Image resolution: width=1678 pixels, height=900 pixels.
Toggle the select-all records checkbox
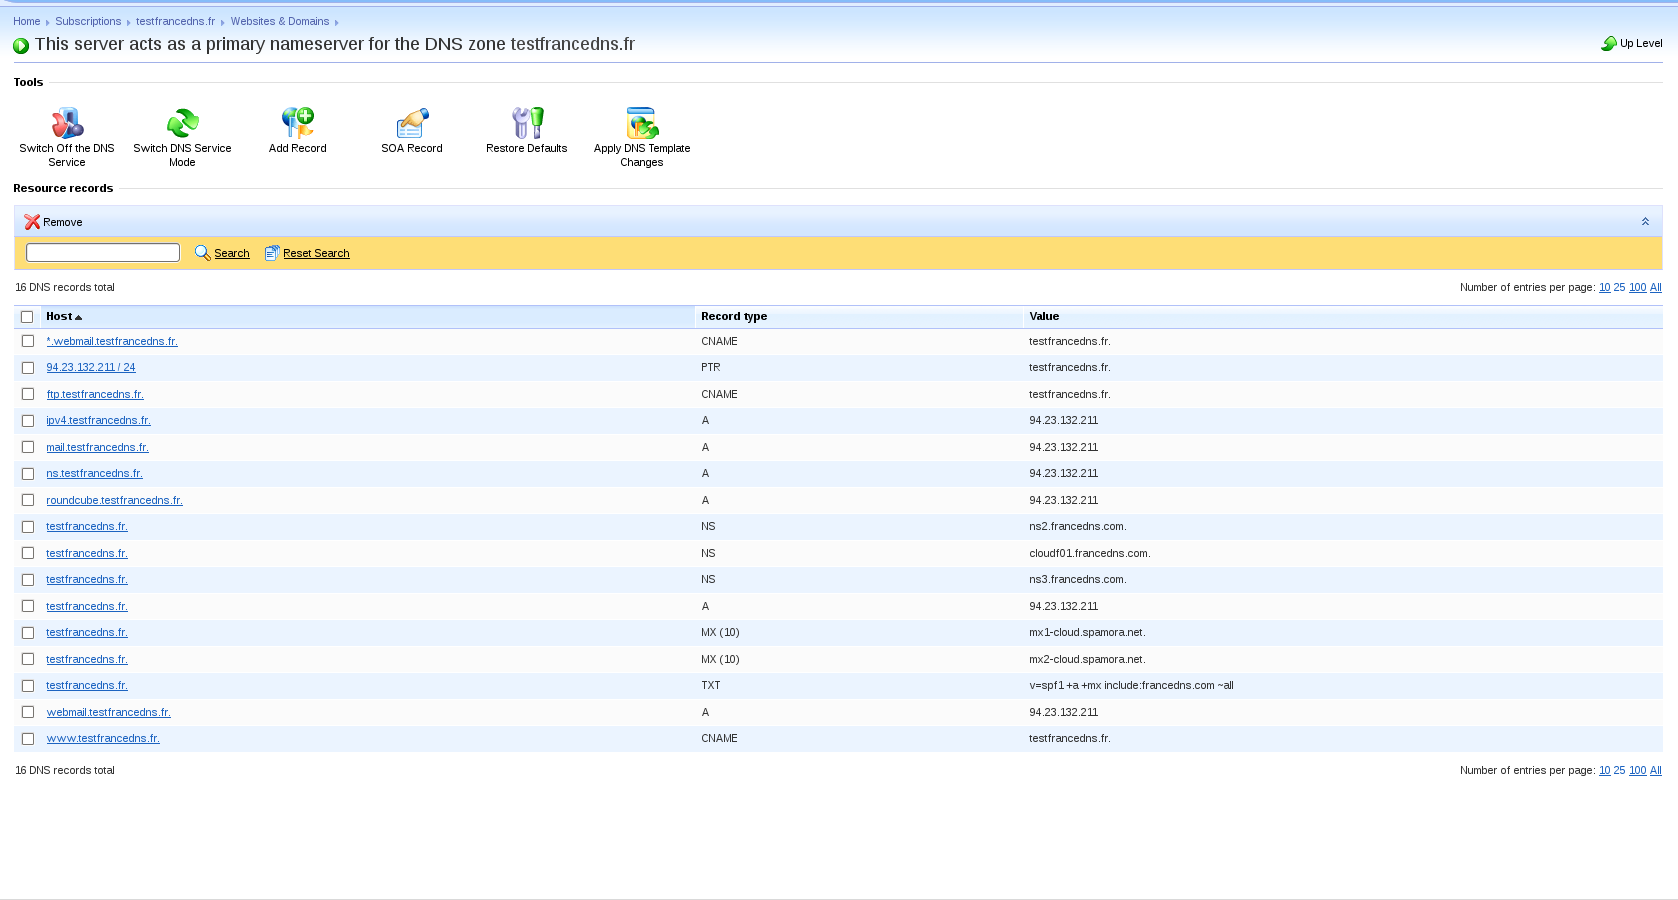[27, 316]
